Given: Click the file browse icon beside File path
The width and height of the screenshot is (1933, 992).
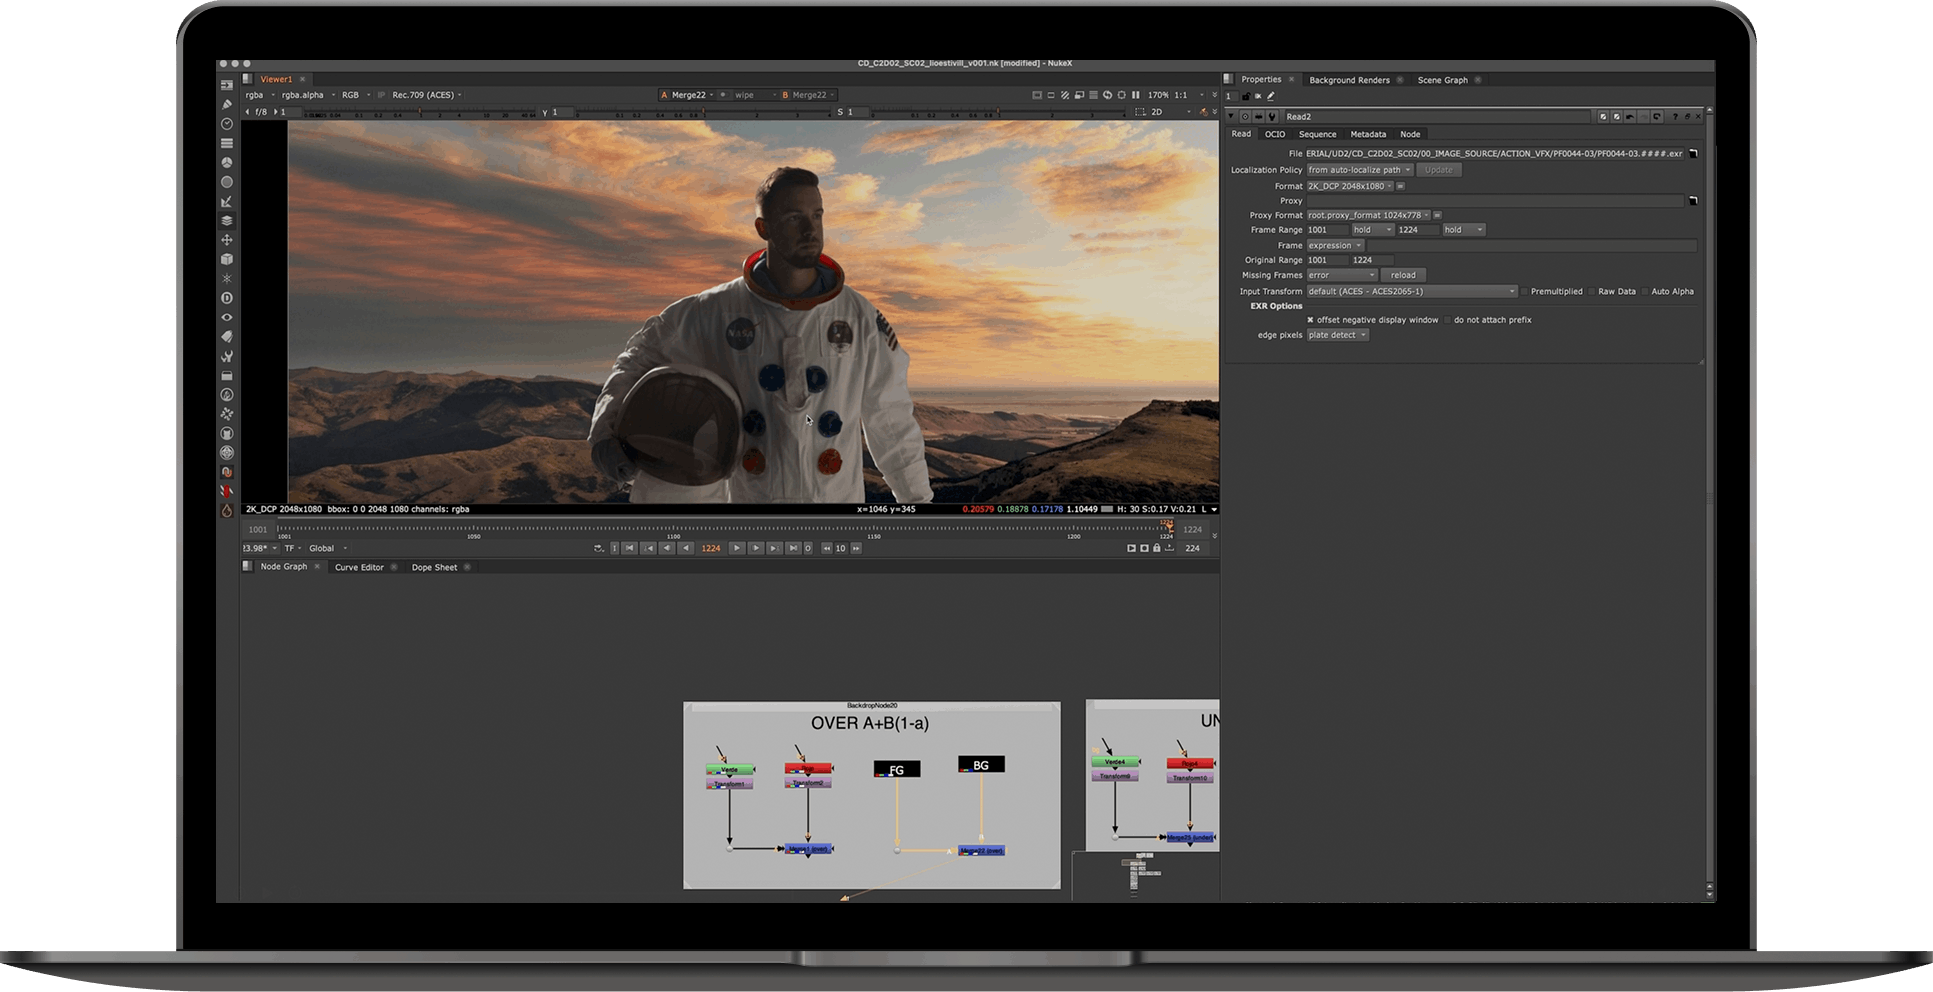Looking at the screenshot, I should click(x=1693, y=154).
